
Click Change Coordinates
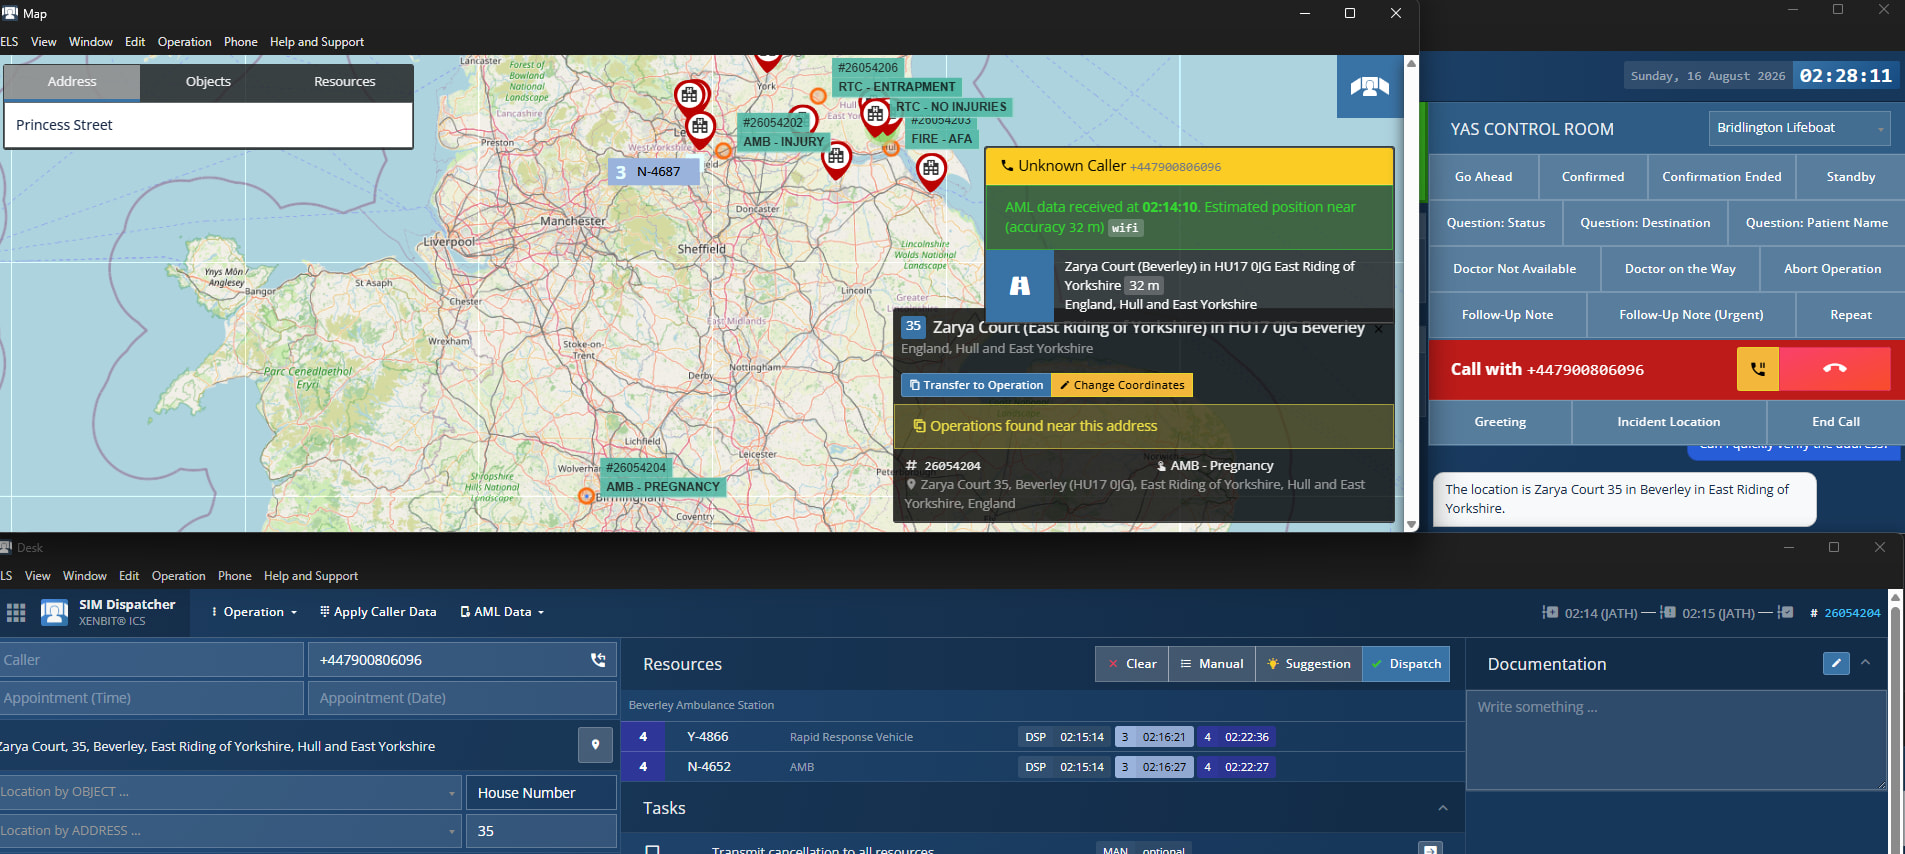1122,385
